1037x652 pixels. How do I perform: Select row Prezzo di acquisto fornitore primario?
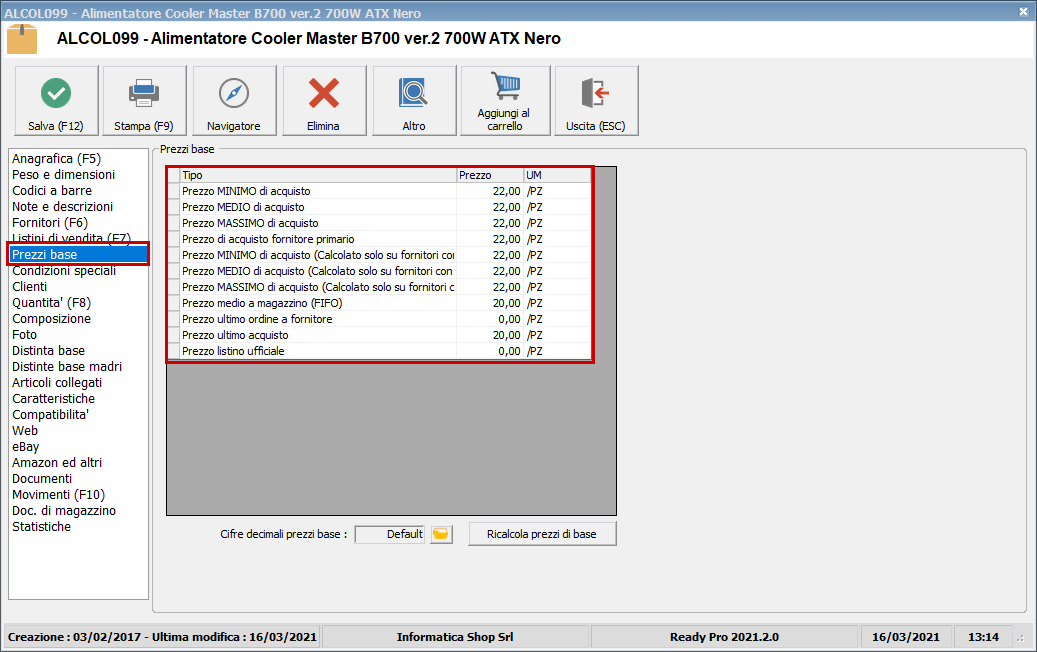[380, 239]
